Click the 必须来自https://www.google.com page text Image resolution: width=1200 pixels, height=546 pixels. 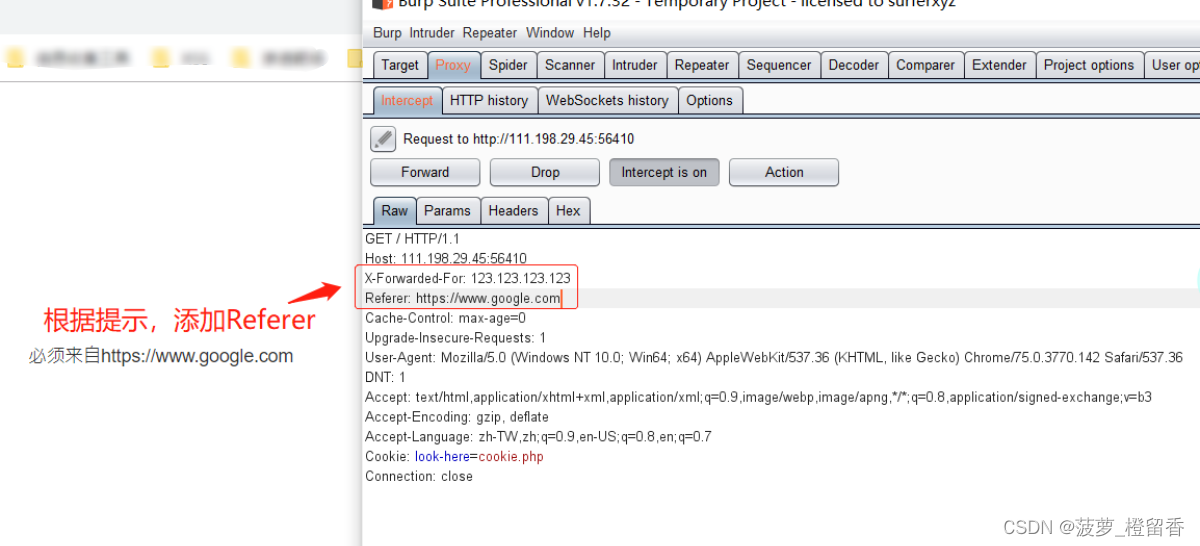point(160,356)
